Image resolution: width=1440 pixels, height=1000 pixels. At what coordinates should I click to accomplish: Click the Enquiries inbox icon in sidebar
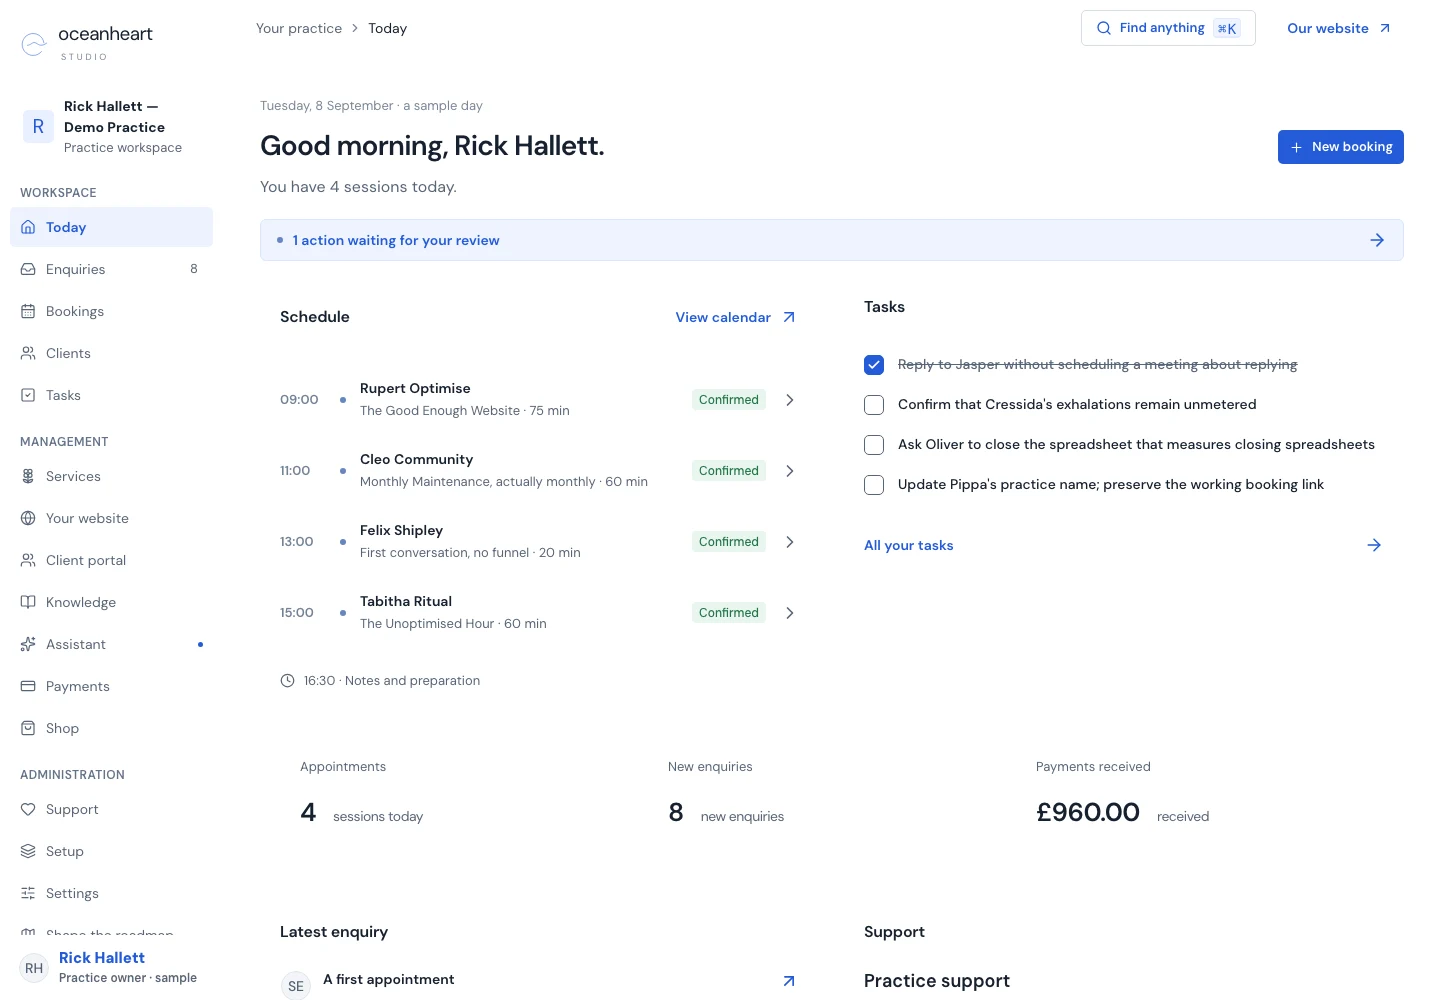pyautogui.click(x=28, y=269)
